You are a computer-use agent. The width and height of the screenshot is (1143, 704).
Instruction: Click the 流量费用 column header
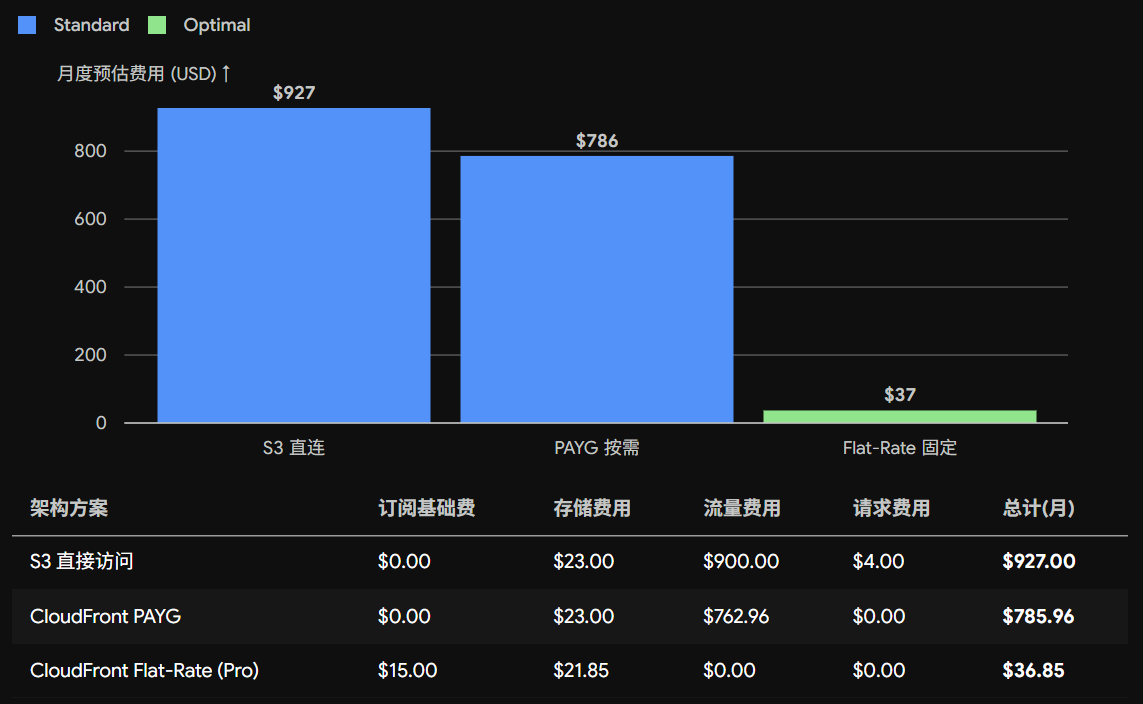742,508
